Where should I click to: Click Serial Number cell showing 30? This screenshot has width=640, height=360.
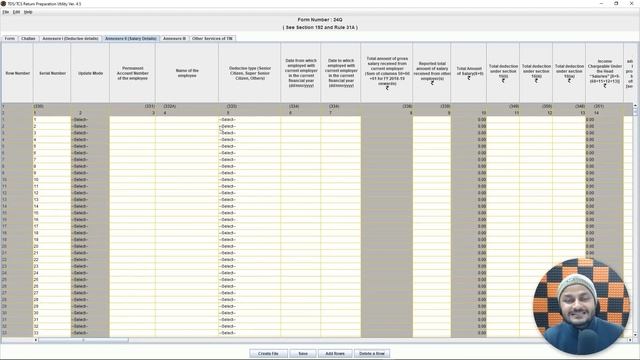pyautogui.click(x=52, y=313)
